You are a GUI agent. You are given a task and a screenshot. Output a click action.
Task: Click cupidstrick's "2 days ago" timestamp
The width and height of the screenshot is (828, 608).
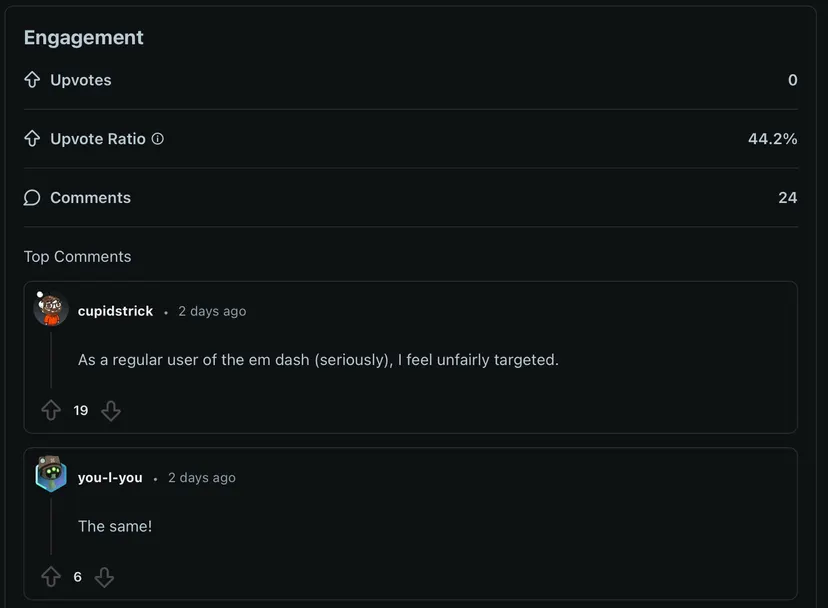point(212,311)
